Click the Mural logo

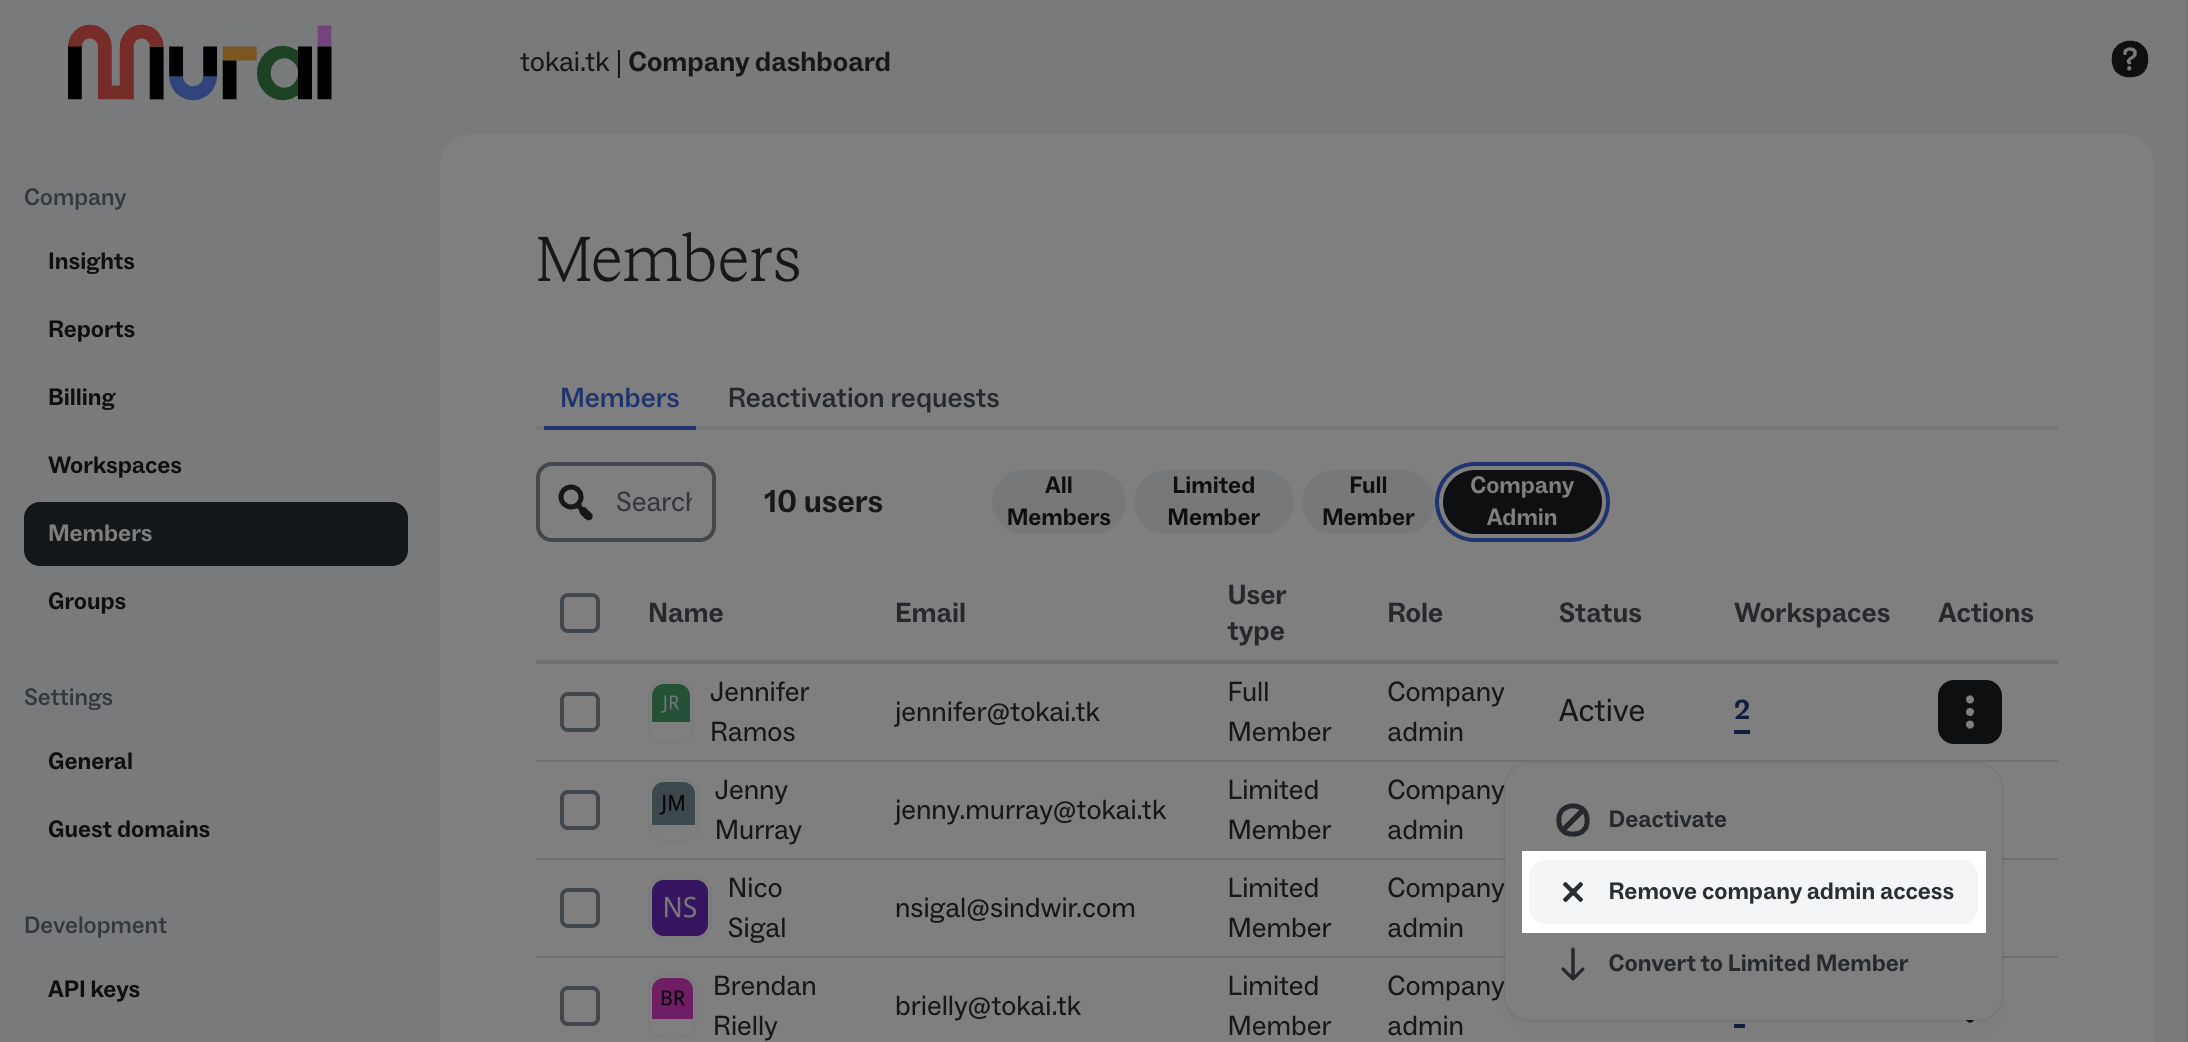coord(199,62)
